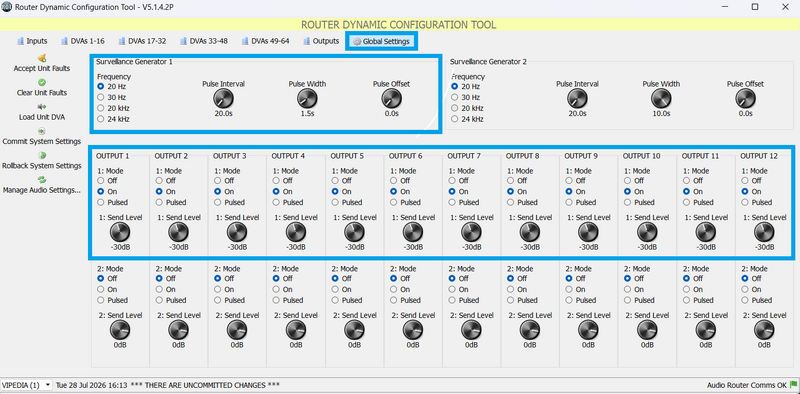
Task: Click the OUTPUT 6 heading
Action: tap(406, 156)
